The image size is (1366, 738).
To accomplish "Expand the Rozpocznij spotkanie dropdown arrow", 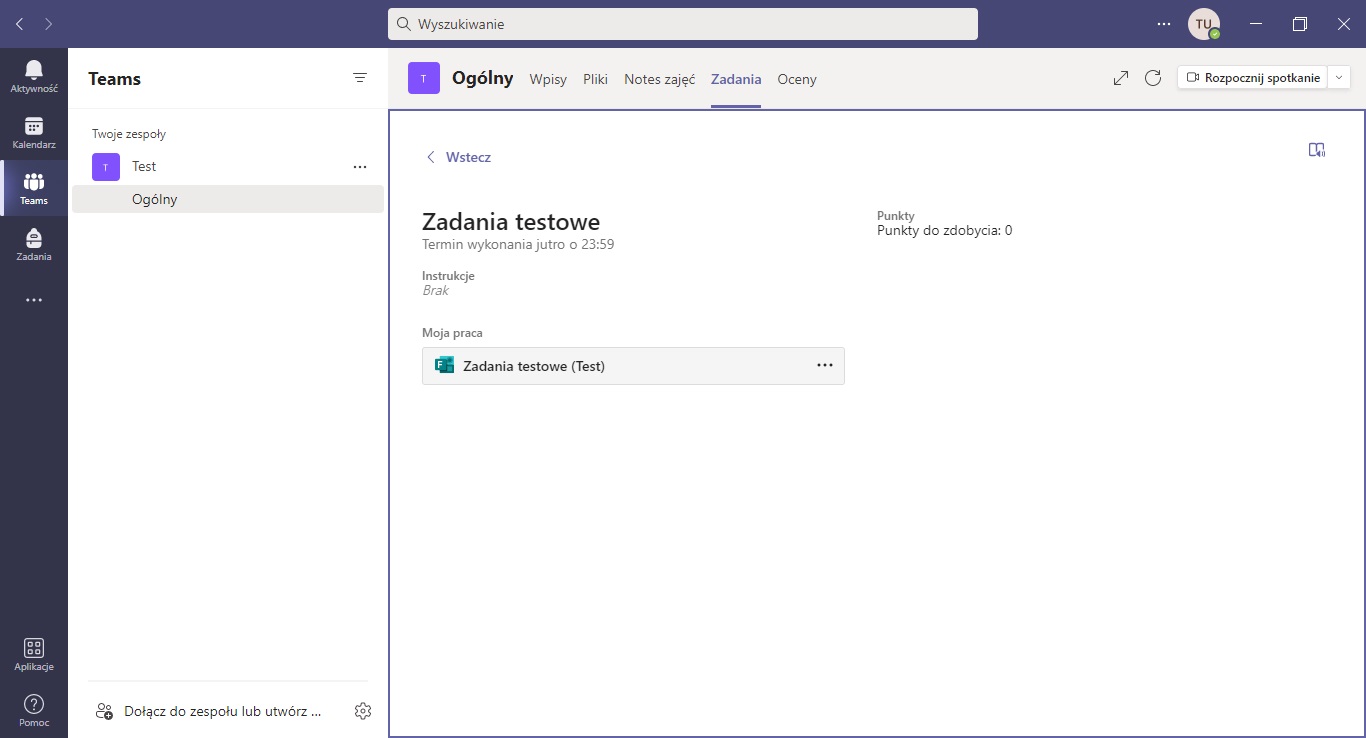I will (x=1339, y=78).
